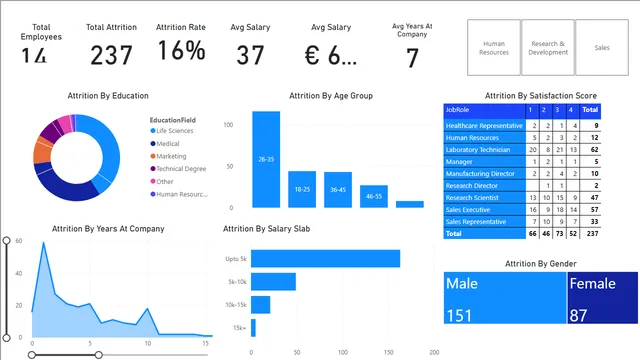Select the 26-35 age group bar
The image size is (640, 360).
[266, 160]
